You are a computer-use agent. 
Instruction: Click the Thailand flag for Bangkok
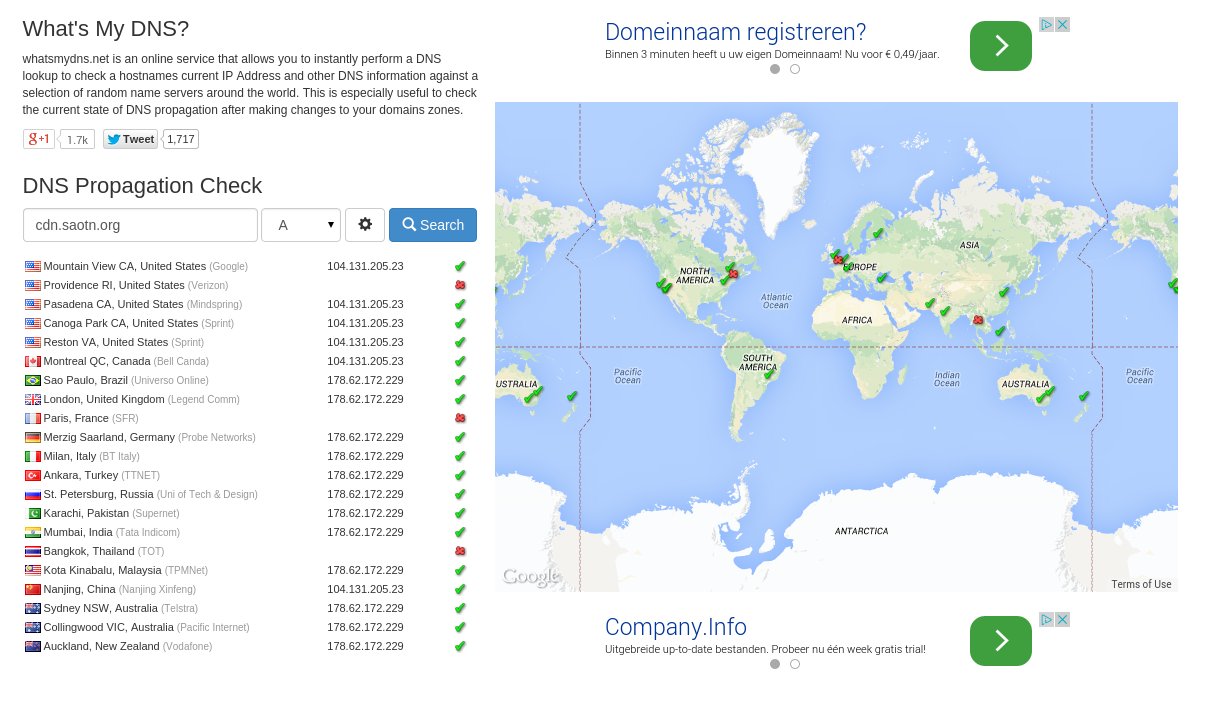pyautogui.click(x=33, y=551)
